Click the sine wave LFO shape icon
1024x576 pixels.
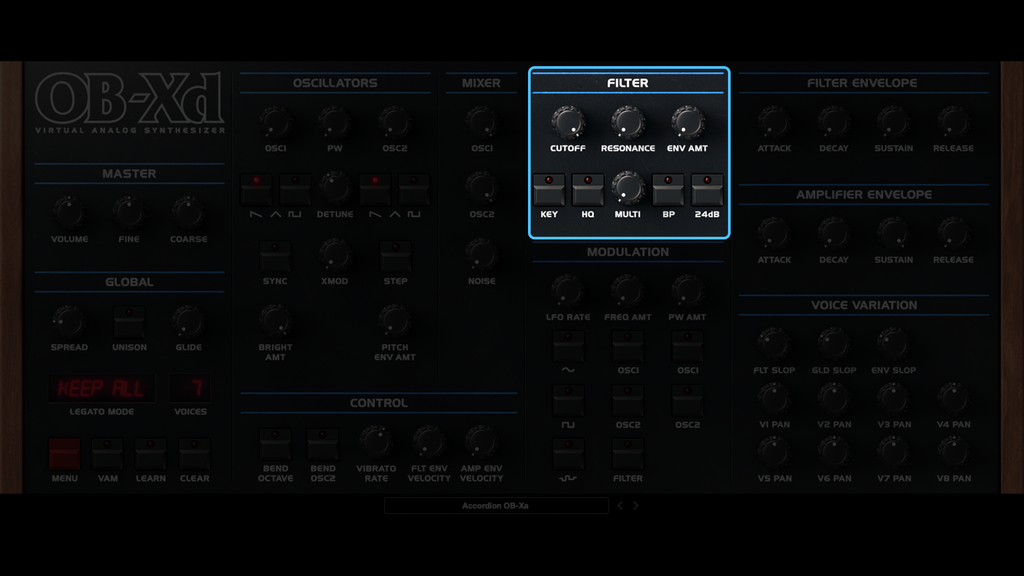(568, 345)
